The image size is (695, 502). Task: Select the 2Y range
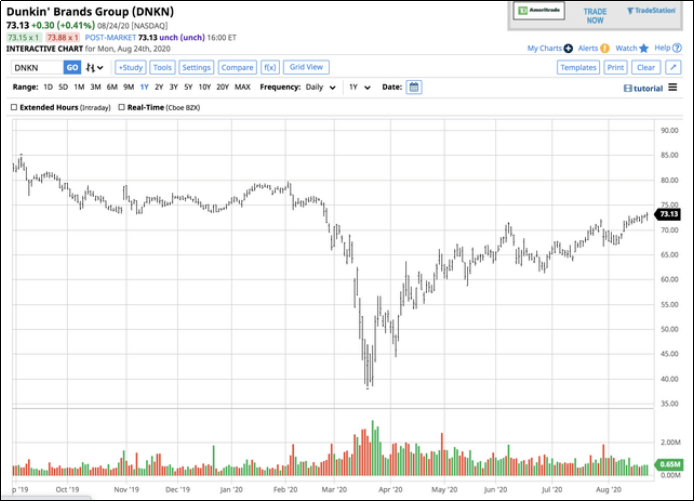[159, 87]
